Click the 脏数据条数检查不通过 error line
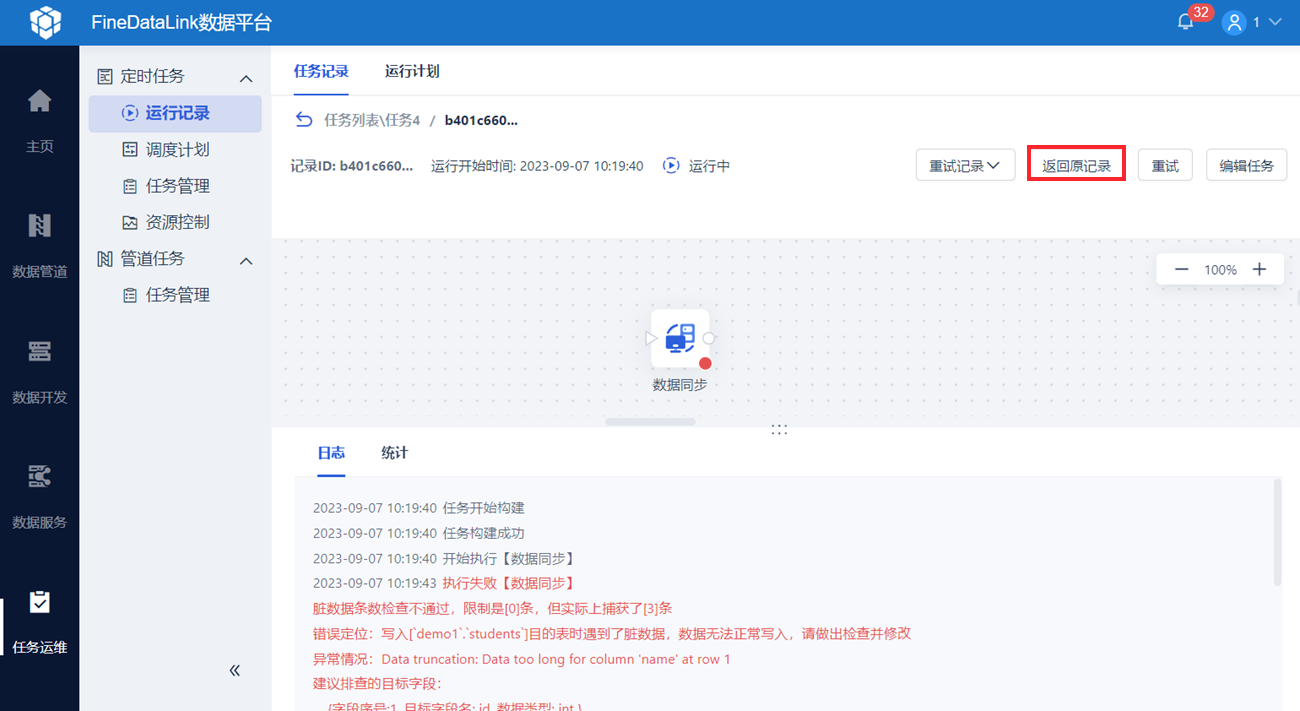The image size is (1300, 711). 492,608
